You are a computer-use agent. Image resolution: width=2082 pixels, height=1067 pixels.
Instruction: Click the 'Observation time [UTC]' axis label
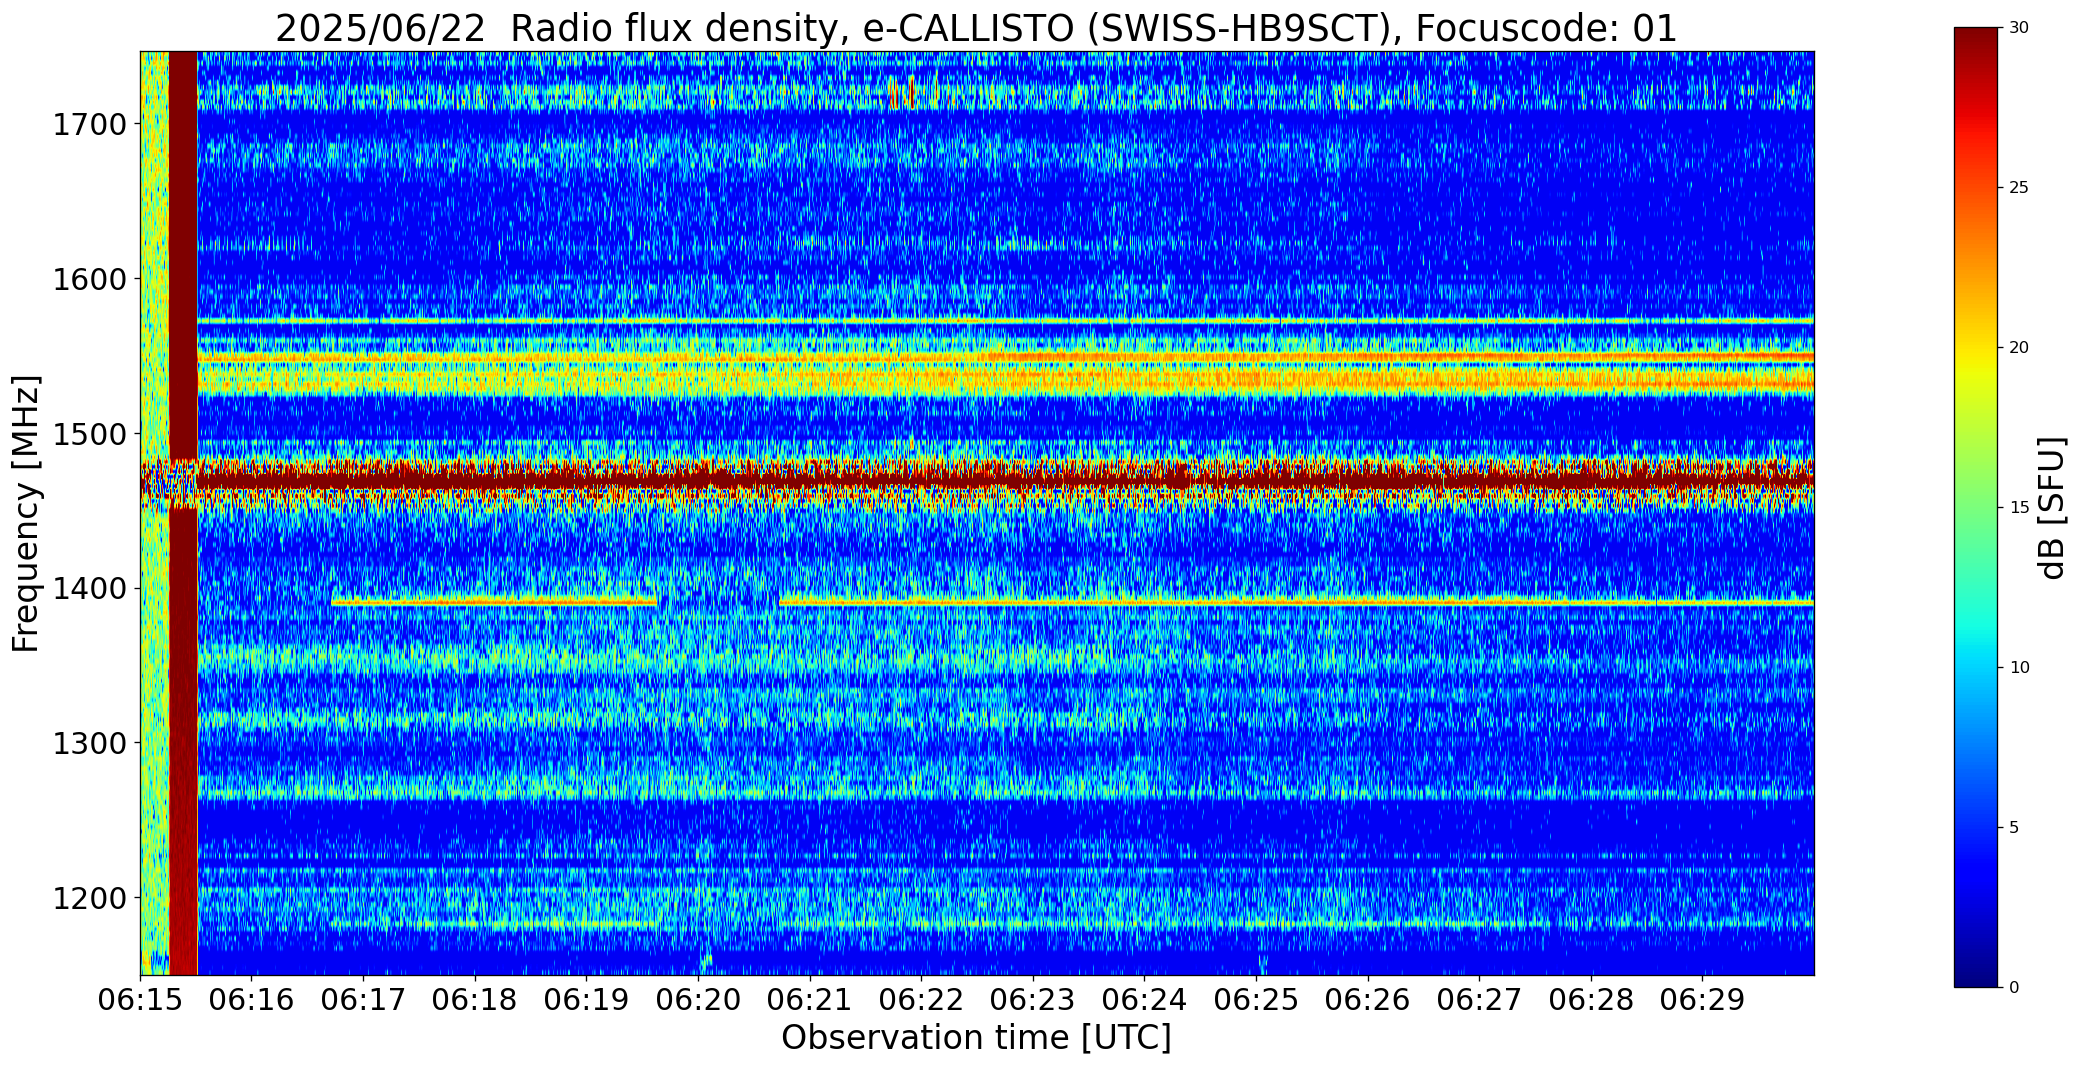pyautogui.click(x=976, y=1038)
